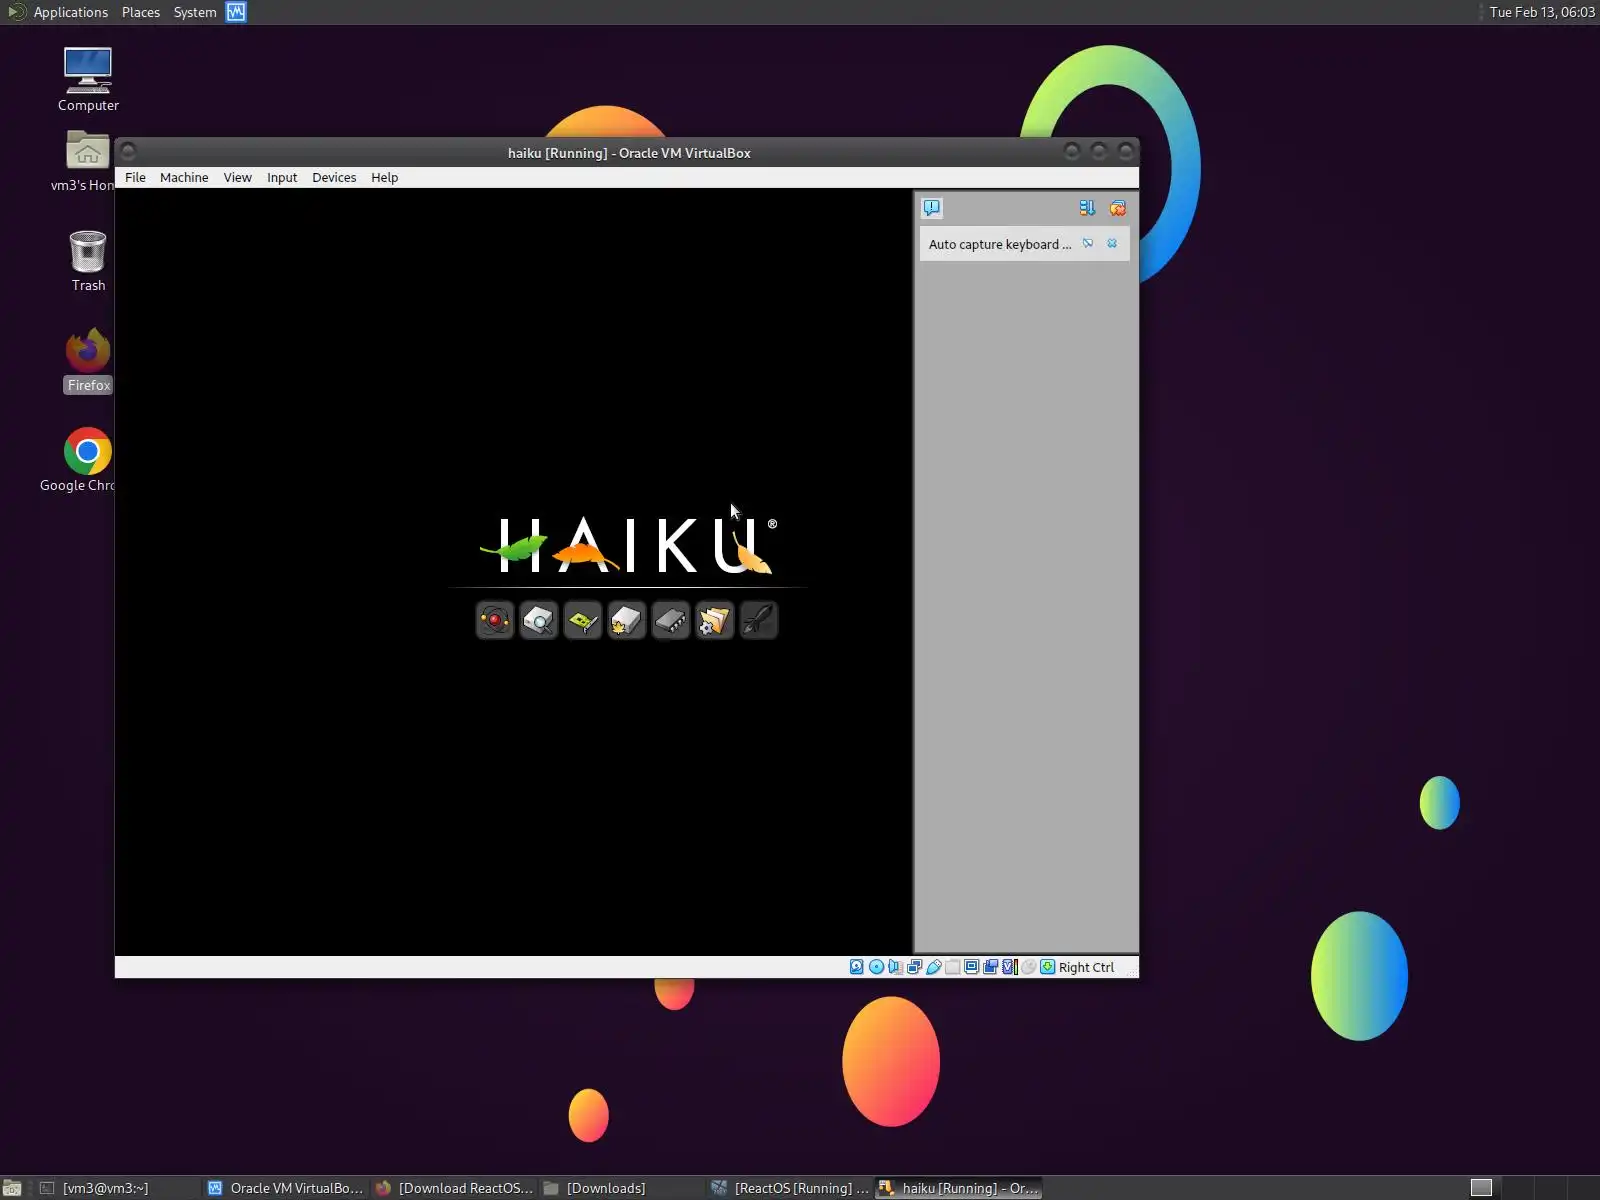The width and height of the screenshot is (1600, 1200).
Task: Toggle notification ordering icon in notification panel
Action: [x=1087, y=208]
